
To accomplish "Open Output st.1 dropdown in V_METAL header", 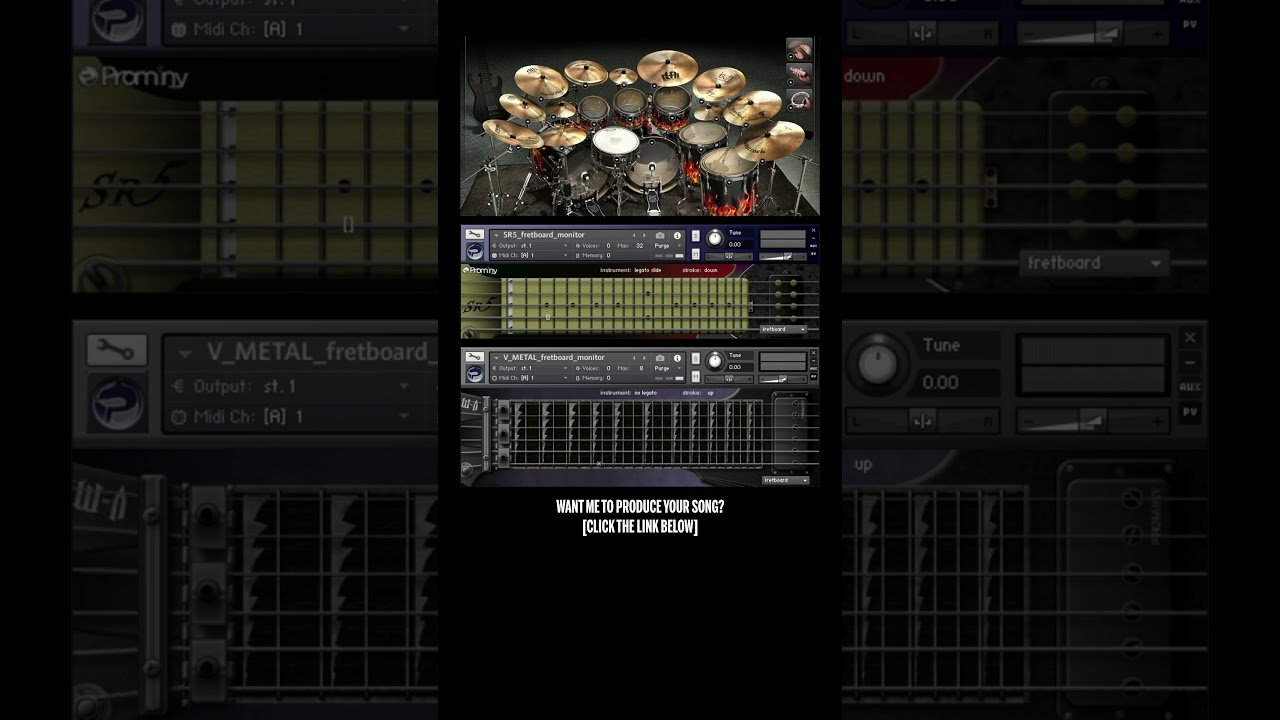I will click(x=529, y=368).
